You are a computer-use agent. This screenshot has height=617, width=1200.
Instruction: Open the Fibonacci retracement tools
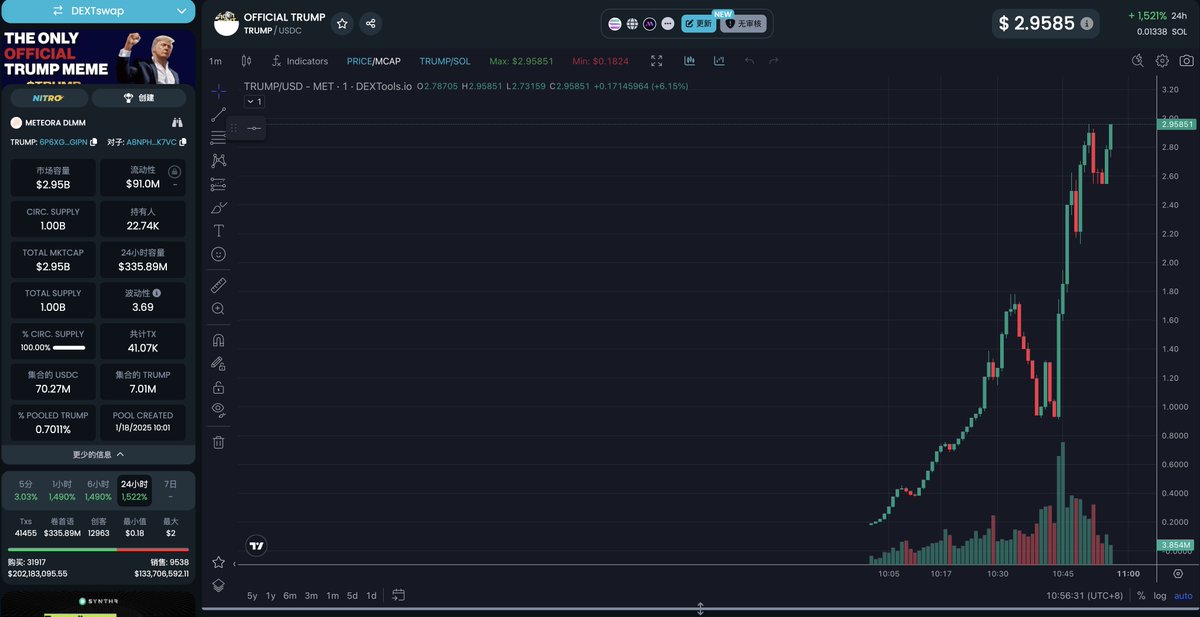[x=219, y=137]
